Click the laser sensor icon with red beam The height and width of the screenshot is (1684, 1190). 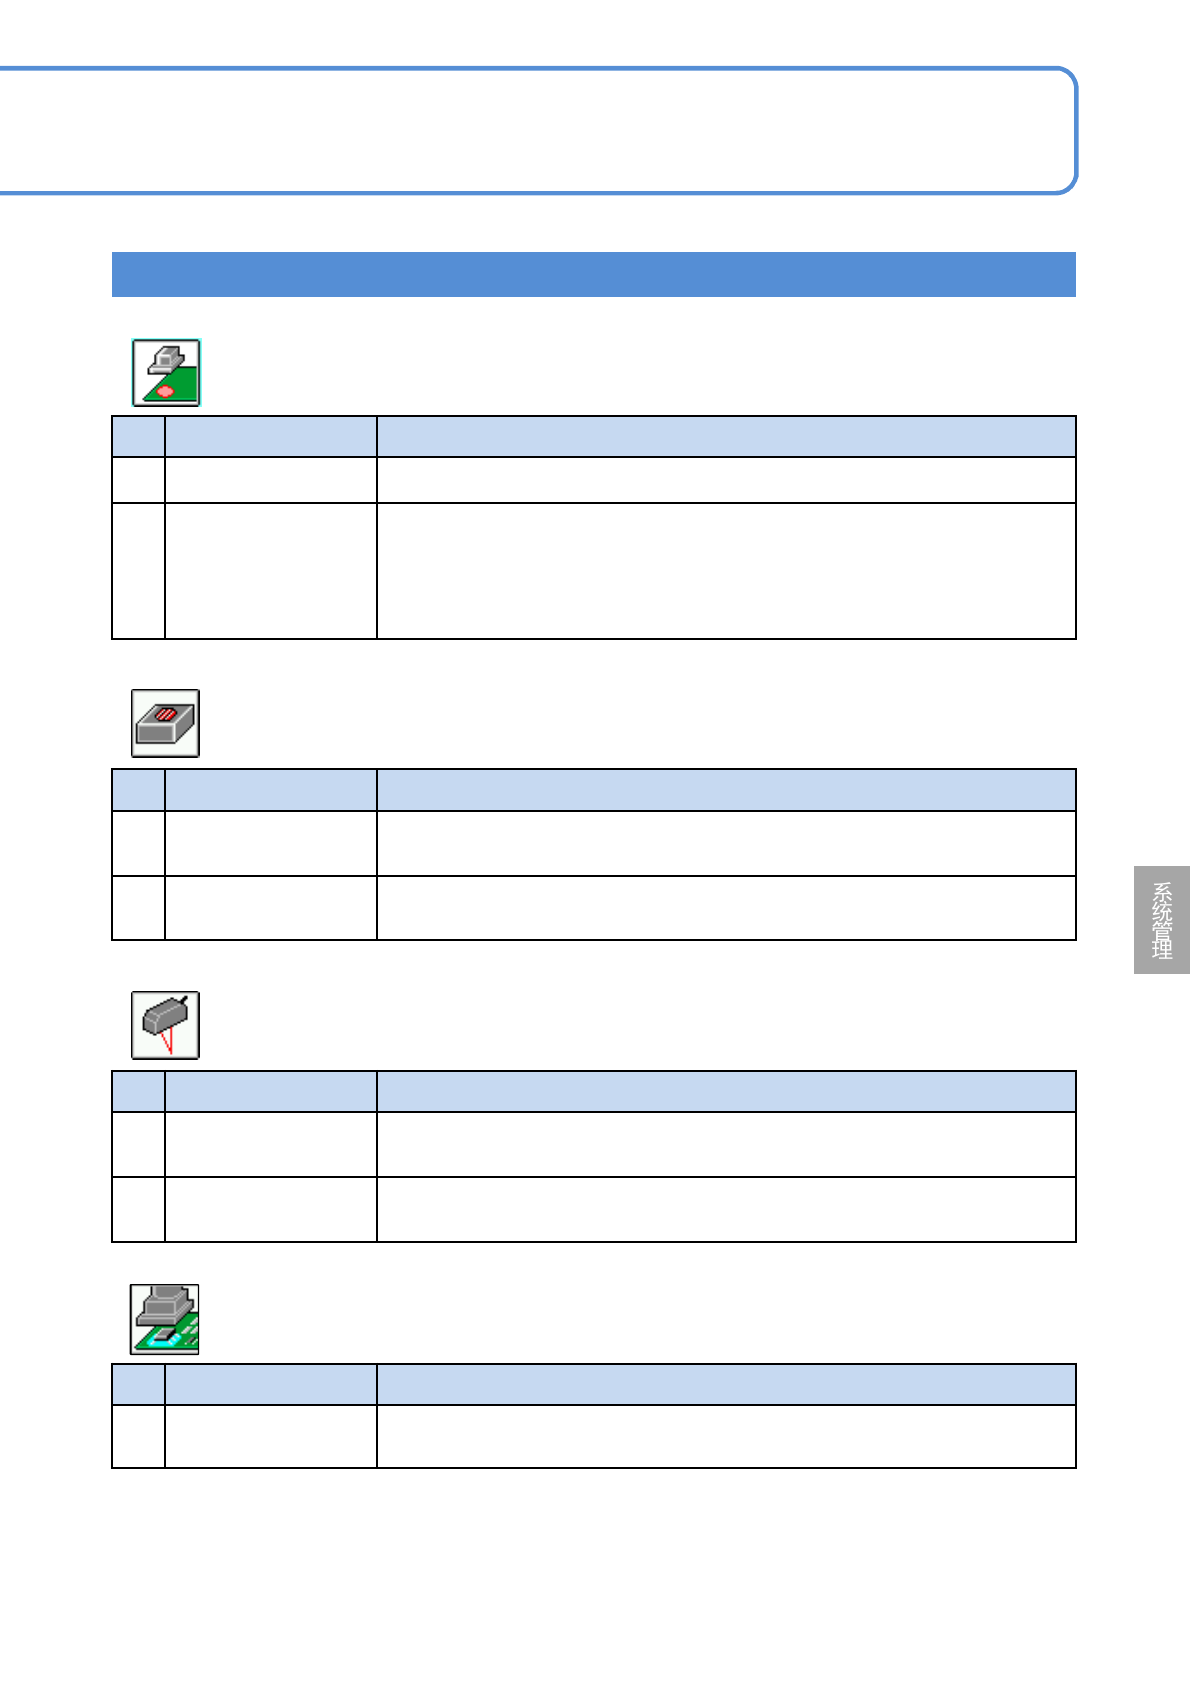[x=166, y=1025]
